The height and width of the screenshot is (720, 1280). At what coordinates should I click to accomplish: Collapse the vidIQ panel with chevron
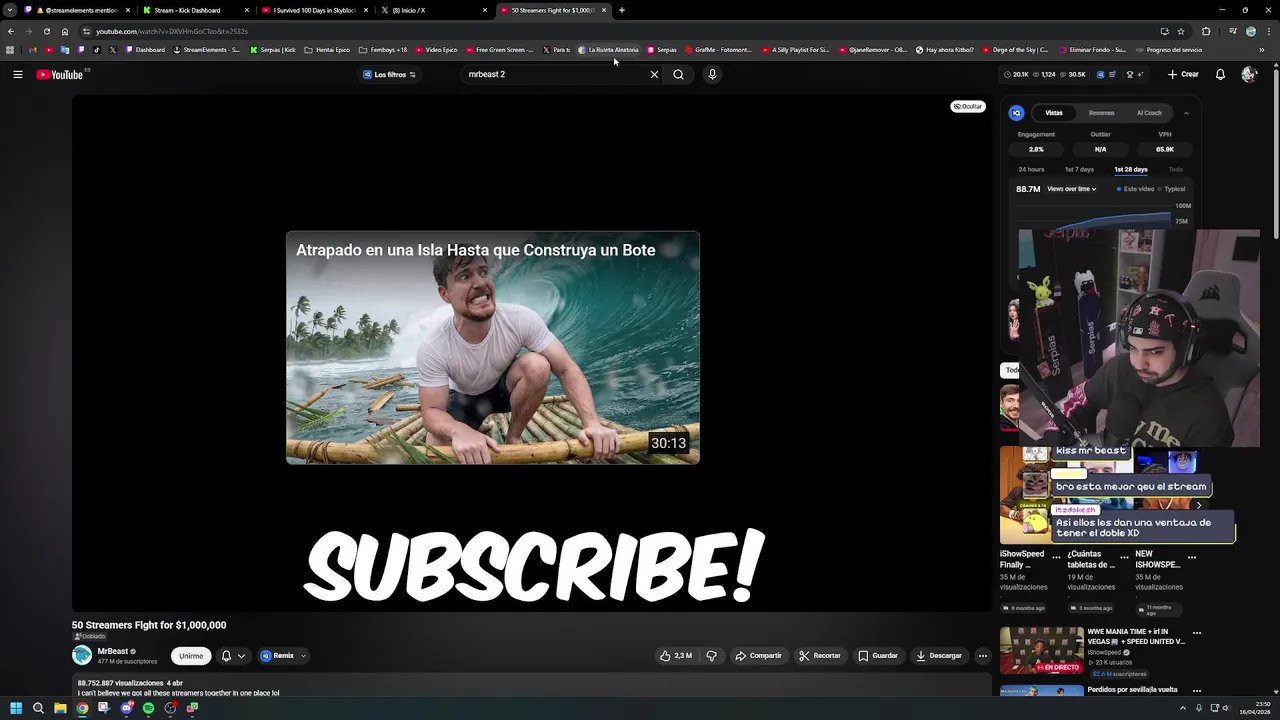(1186, 113)
